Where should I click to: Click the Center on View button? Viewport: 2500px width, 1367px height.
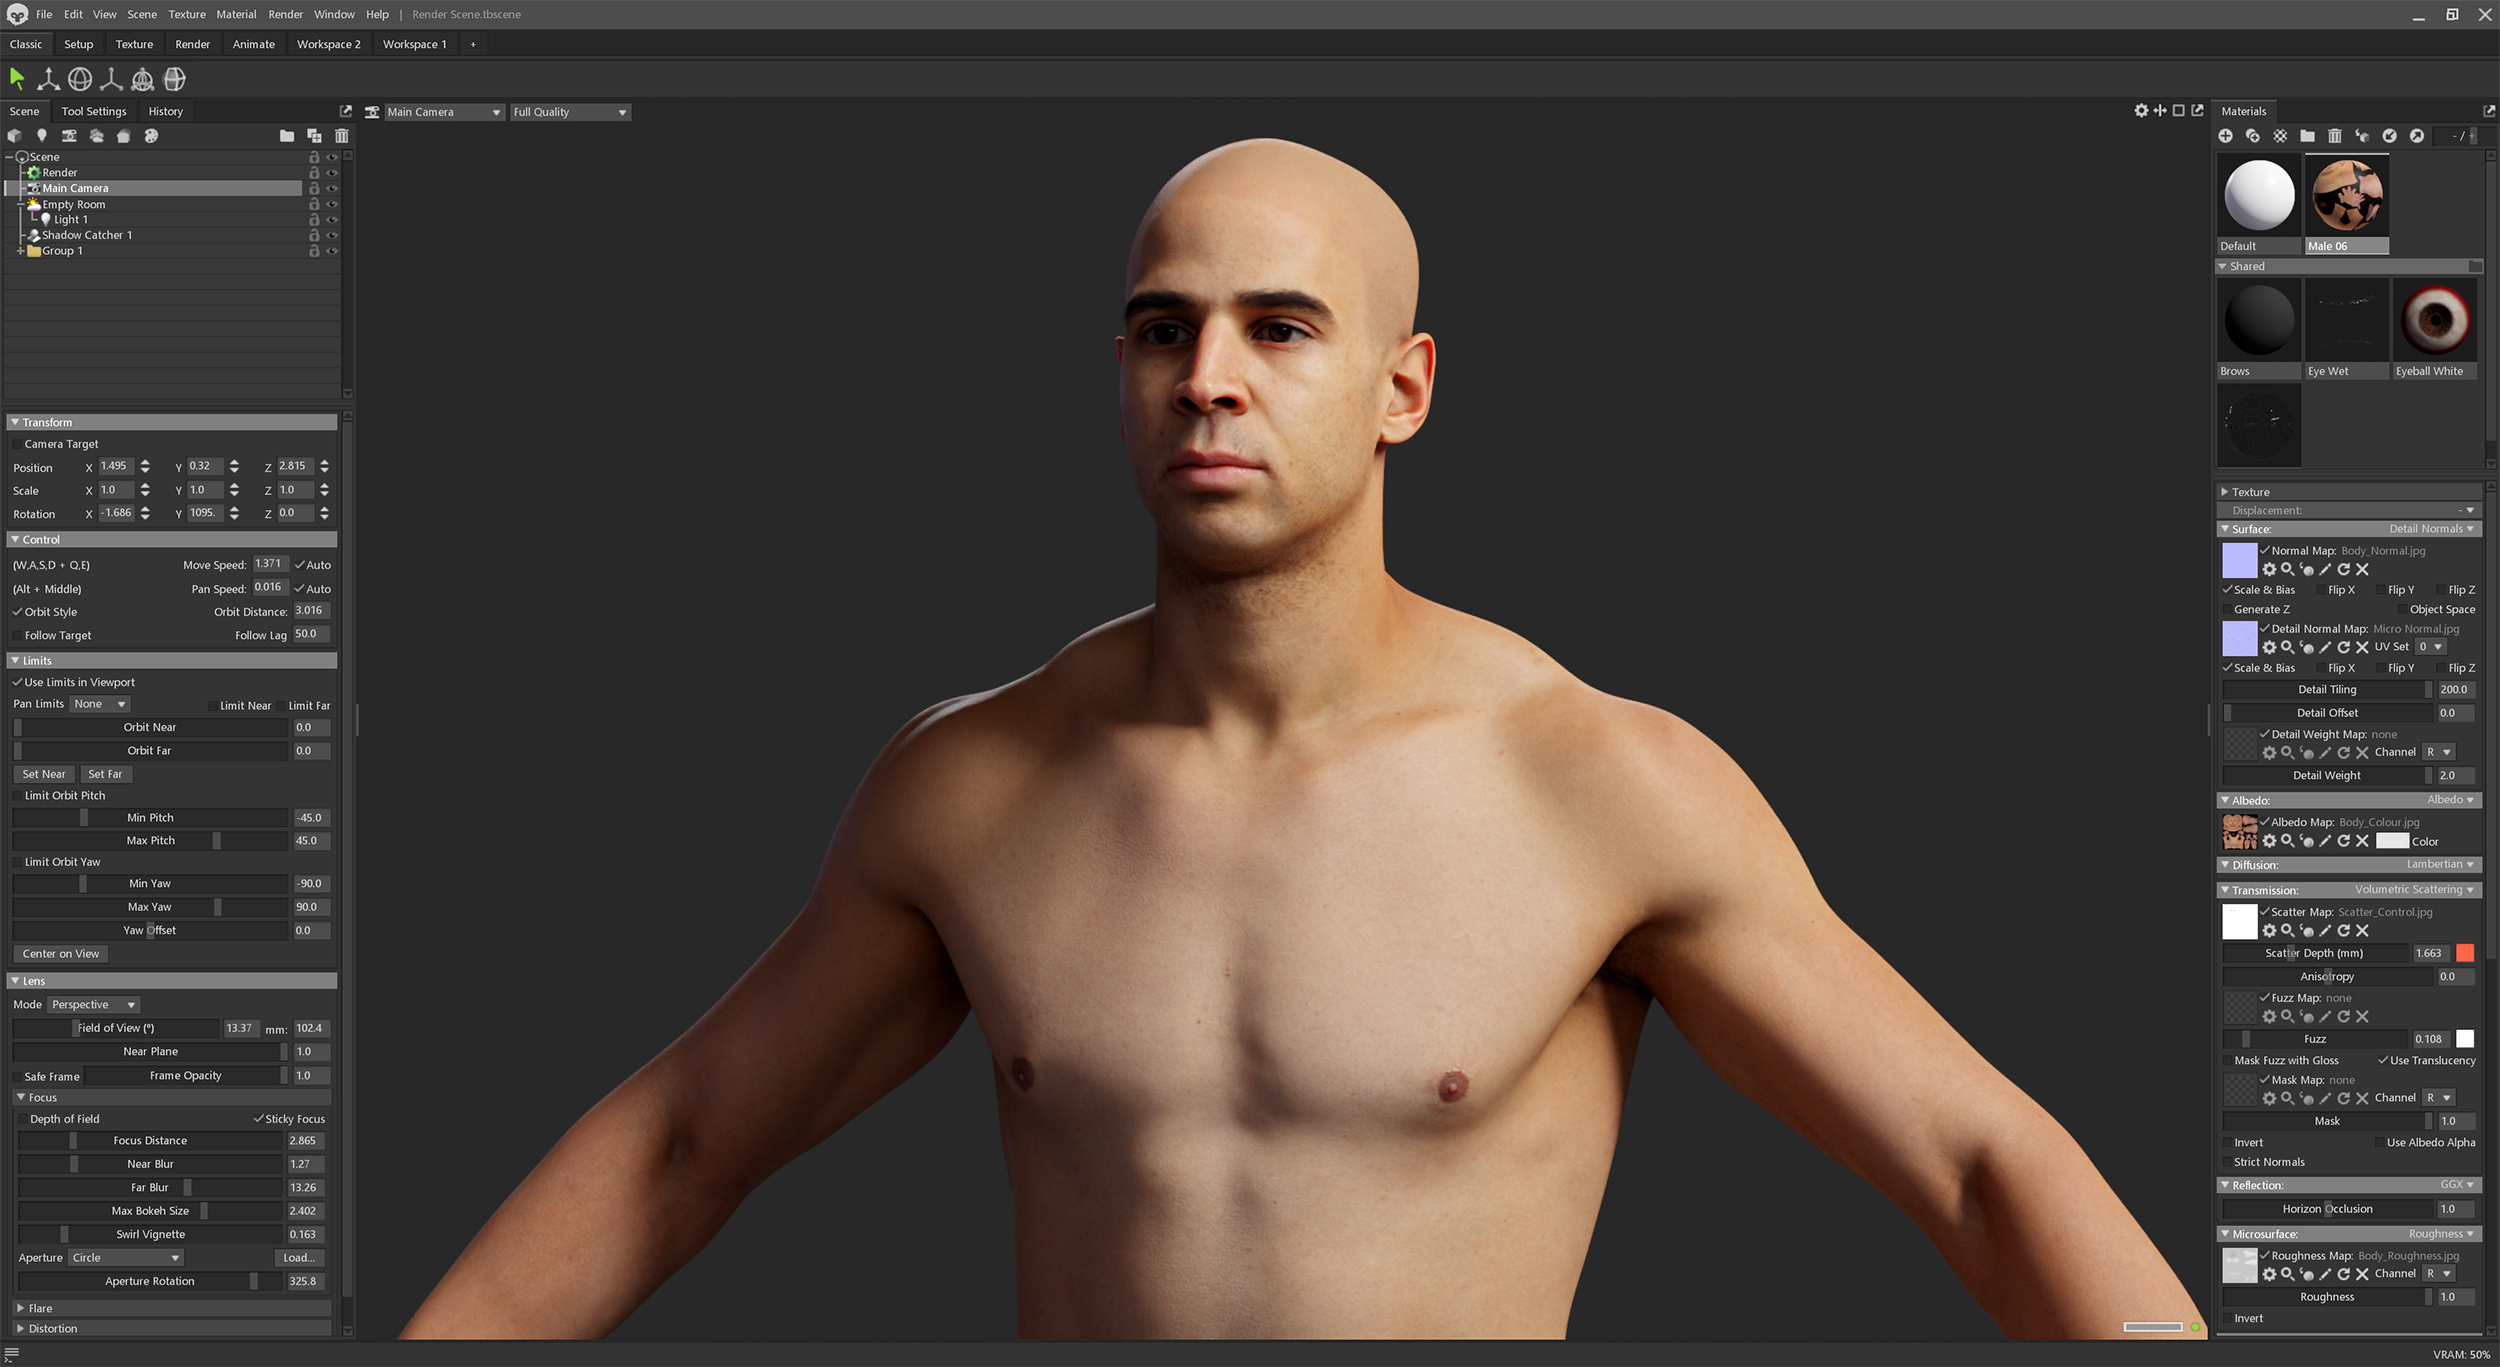tap(61, 953)
